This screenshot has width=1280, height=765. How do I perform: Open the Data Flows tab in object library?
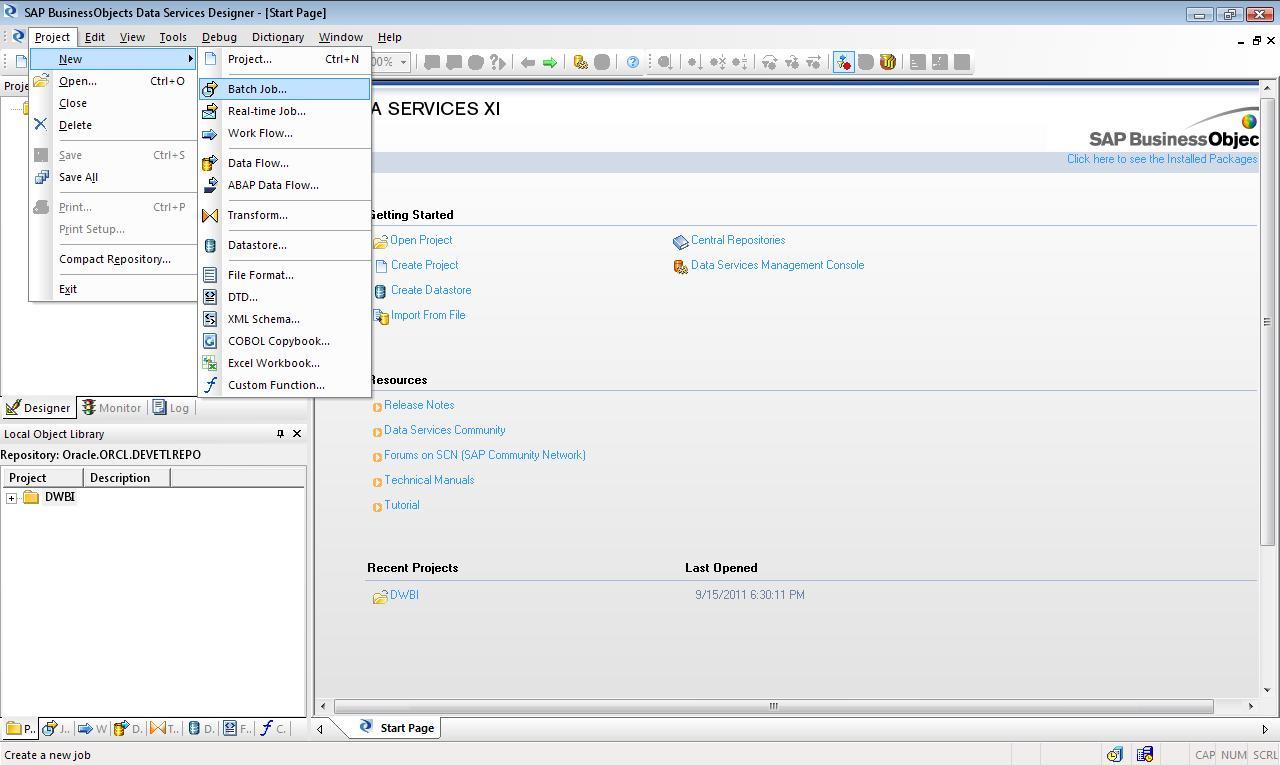pyautogui.click(x=128, y=728)
